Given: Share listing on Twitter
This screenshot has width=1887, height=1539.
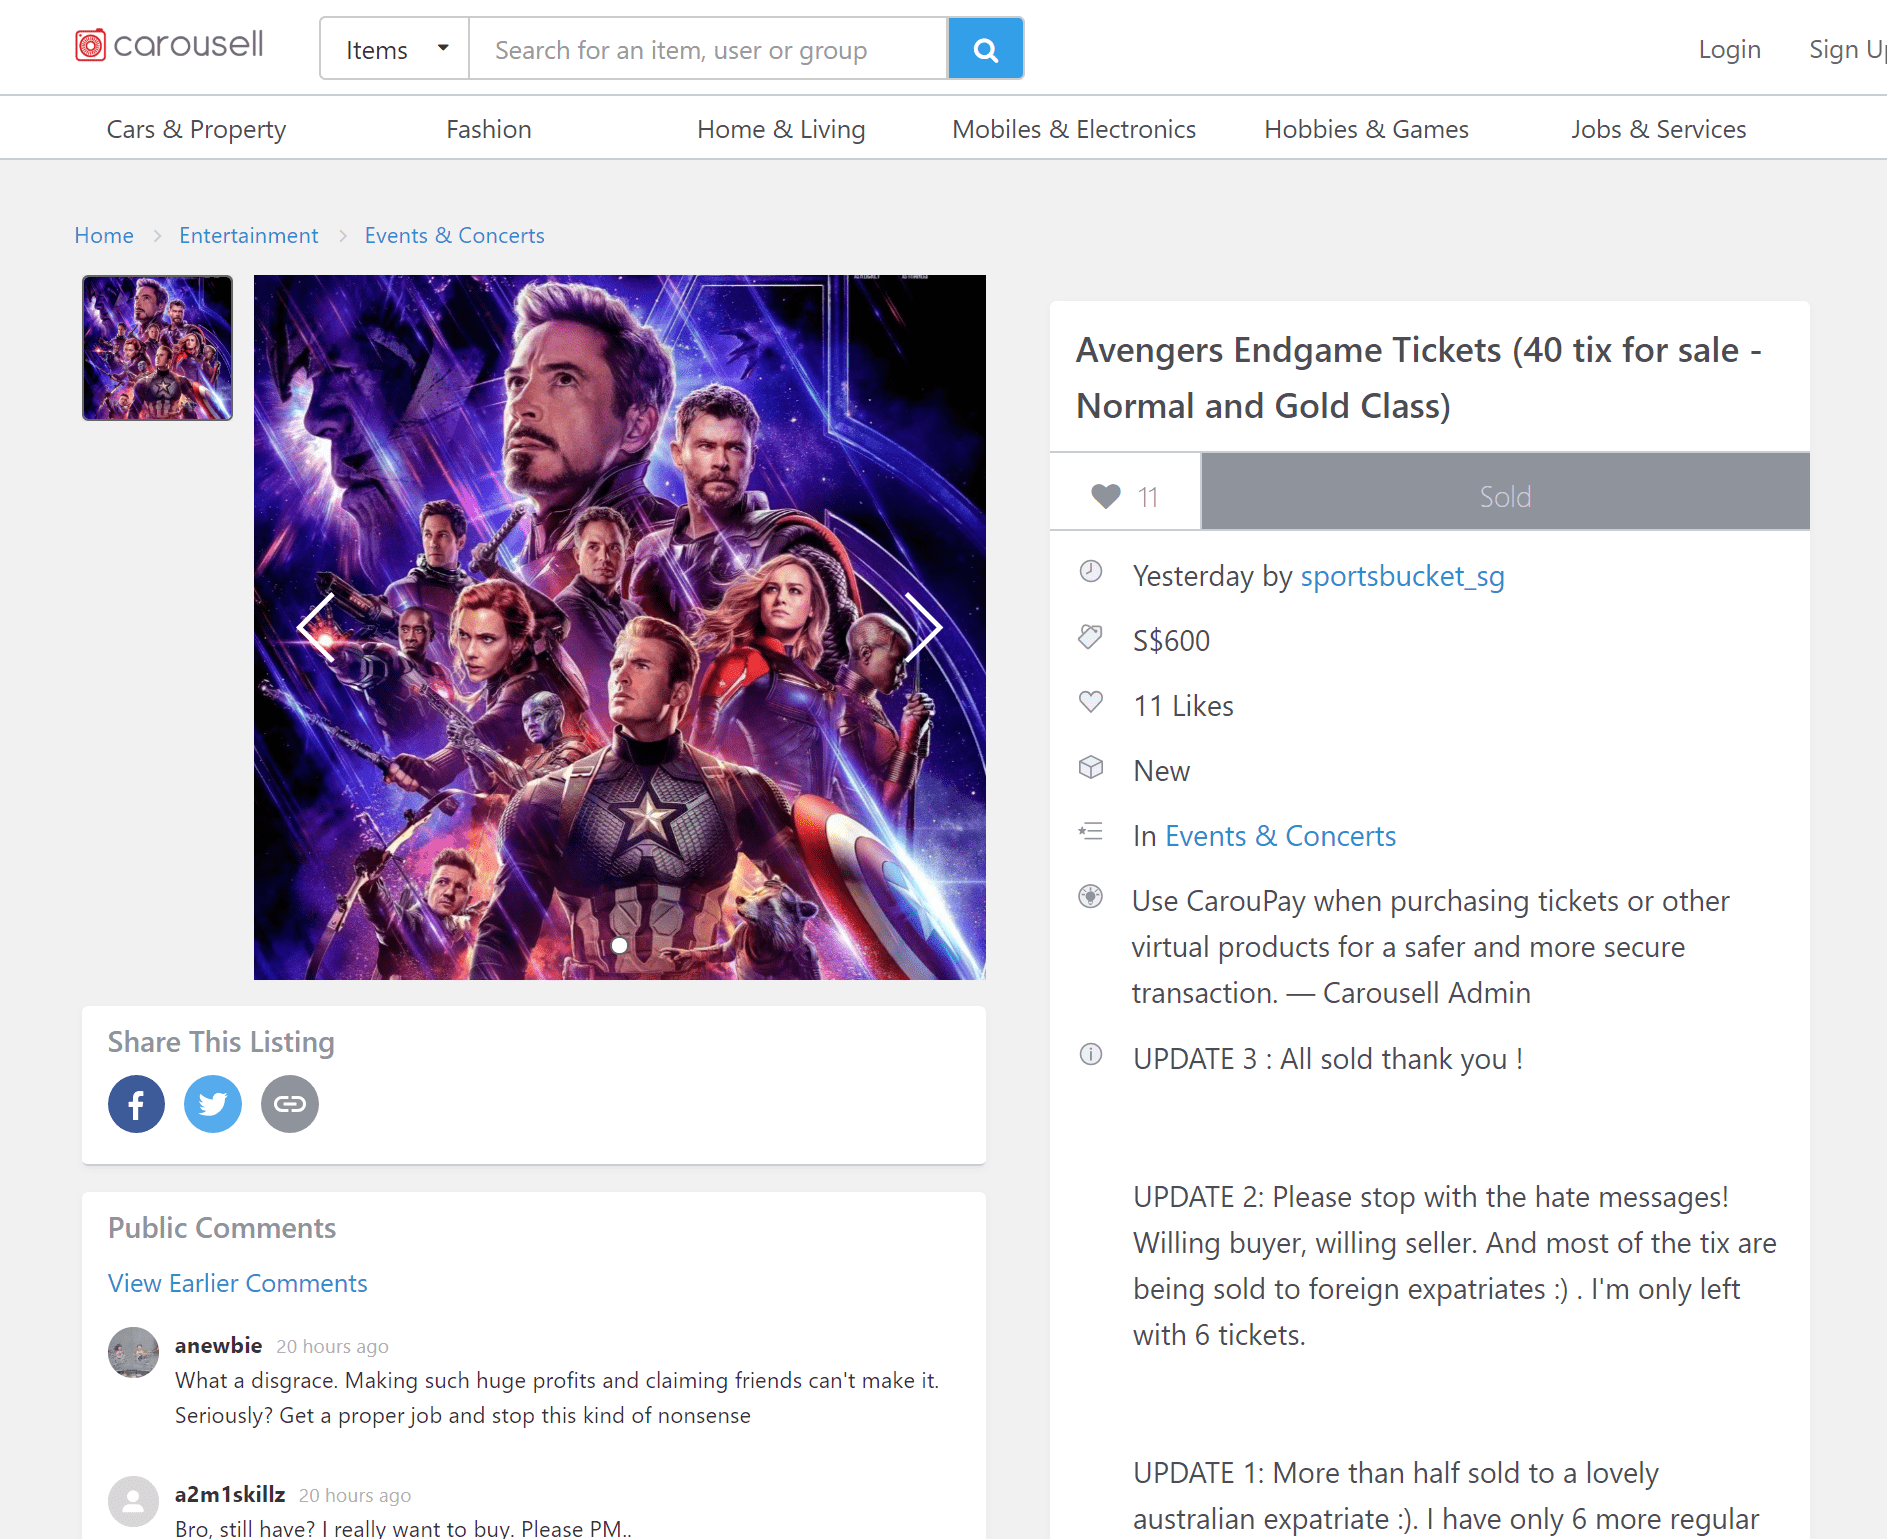Looking at the screenshot, I should 213,1104.
